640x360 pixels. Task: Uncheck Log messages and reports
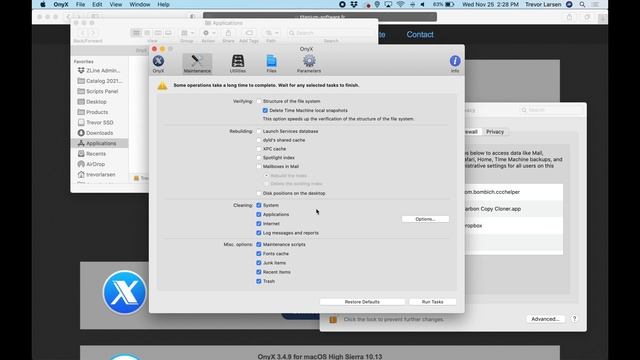pyautogui.click(x=259, y=233)
